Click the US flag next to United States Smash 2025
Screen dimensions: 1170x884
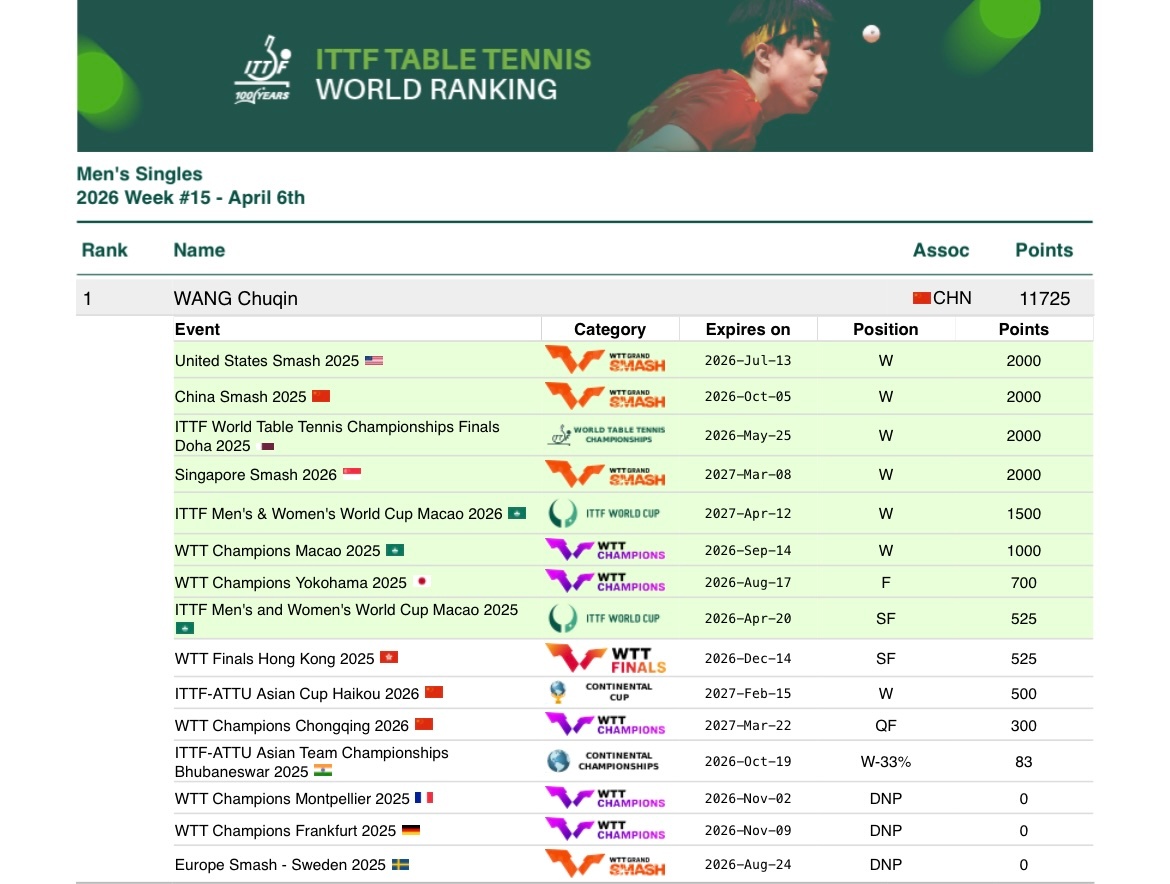[x=374, y=360]
